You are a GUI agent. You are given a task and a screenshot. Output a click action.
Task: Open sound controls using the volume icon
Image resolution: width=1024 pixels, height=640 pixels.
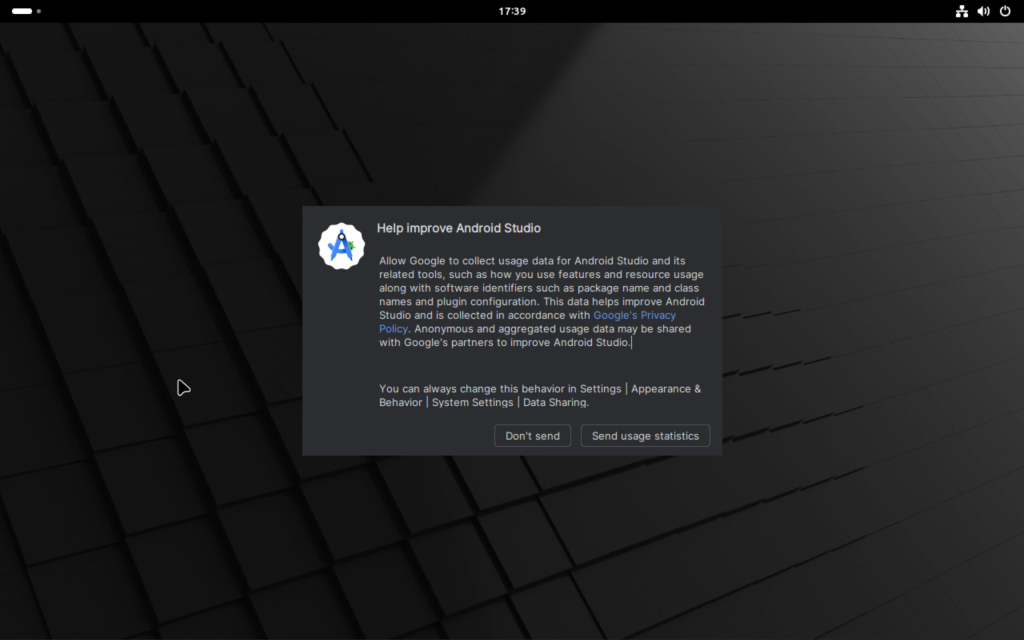(982, 11)
